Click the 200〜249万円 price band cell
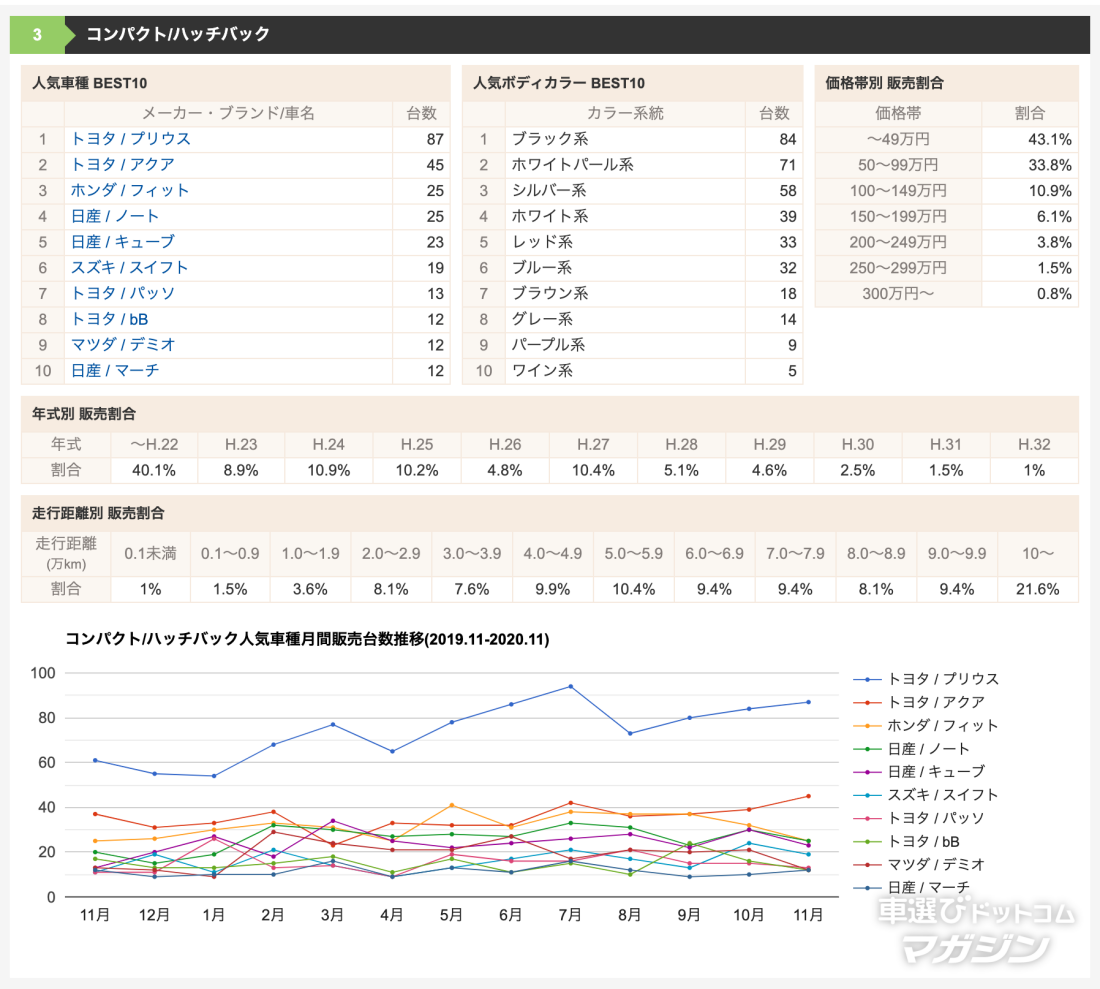The width and height of the screenshot is (1100, 989). [x=898, y=242]
